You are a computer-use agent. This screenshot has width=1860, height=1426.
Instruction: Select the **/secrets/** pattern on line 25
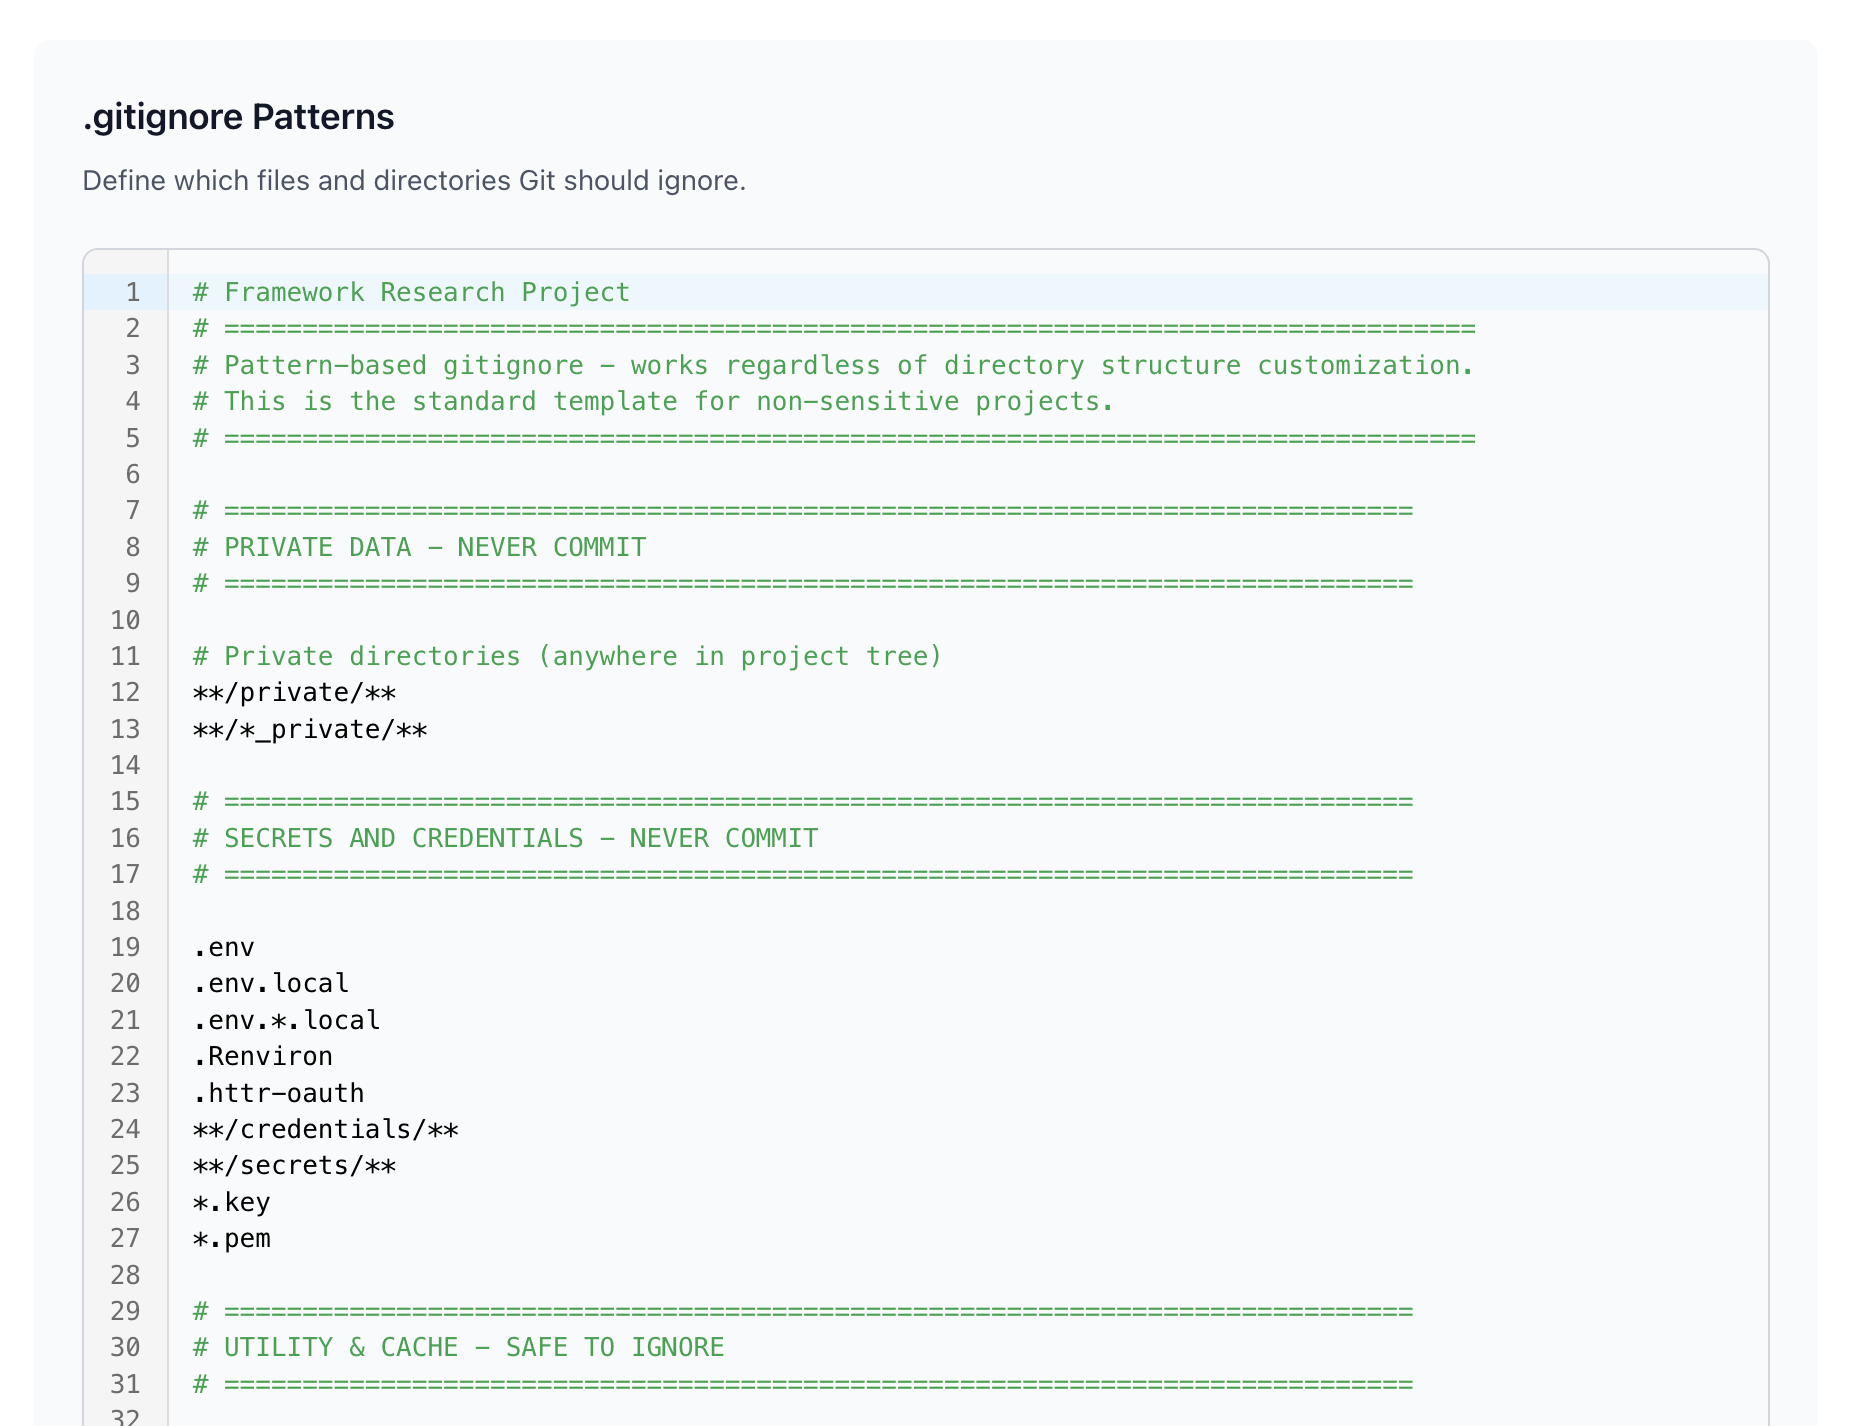point(295,1165)
